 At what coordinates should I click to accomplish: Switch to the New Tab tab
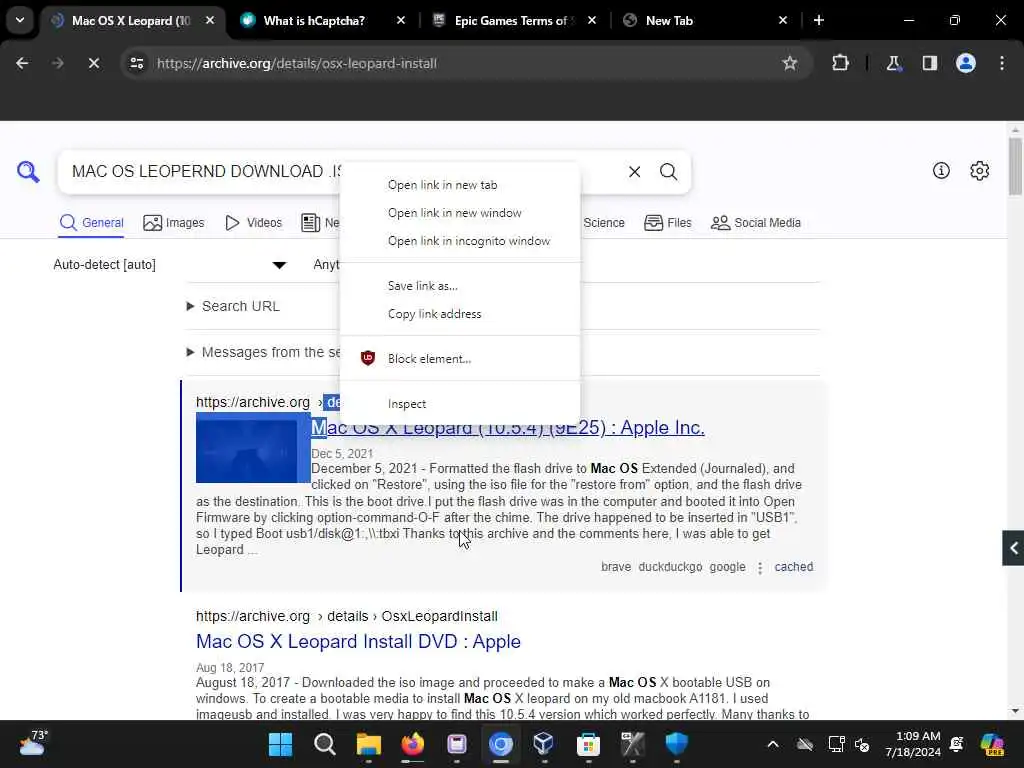coord(669,21)
